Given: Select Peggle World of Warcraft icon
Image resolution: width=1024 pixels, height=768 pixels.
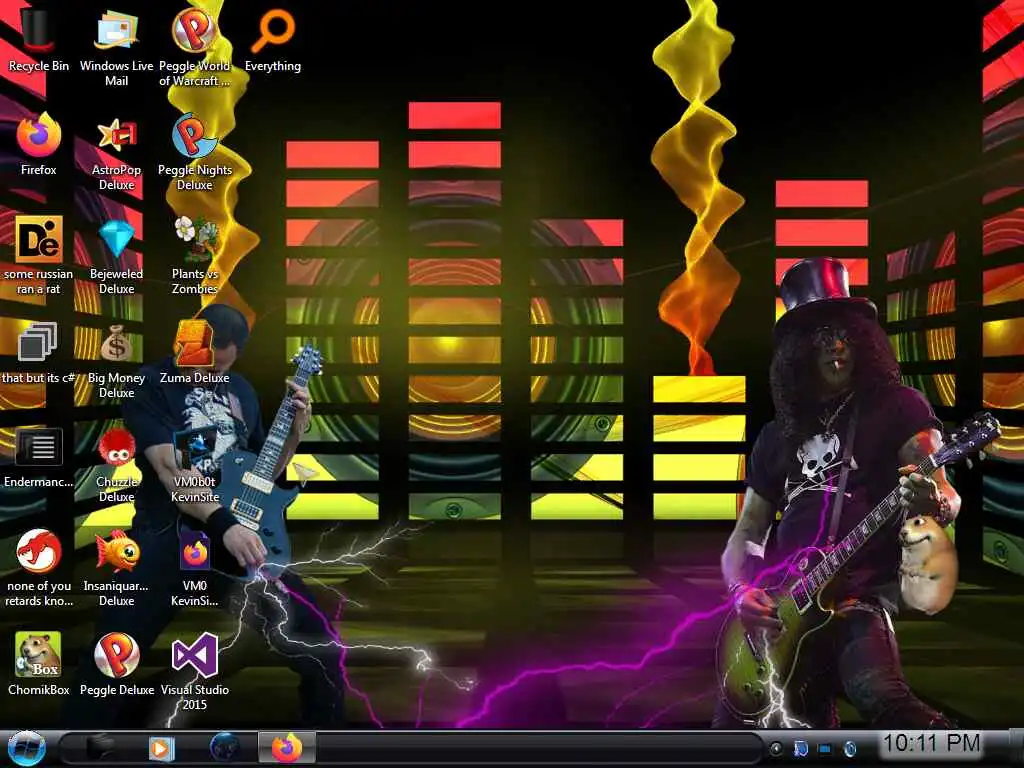Looking at the screenshot, I should click(195, 46).
